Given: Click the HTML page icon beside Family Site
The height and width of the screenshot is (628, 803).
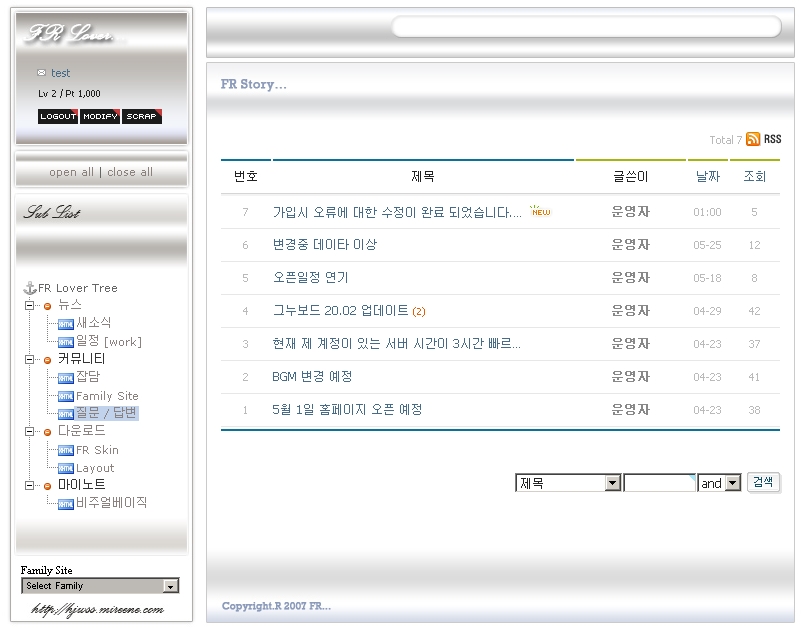Looking at the screenshot, I should [66, 396].
